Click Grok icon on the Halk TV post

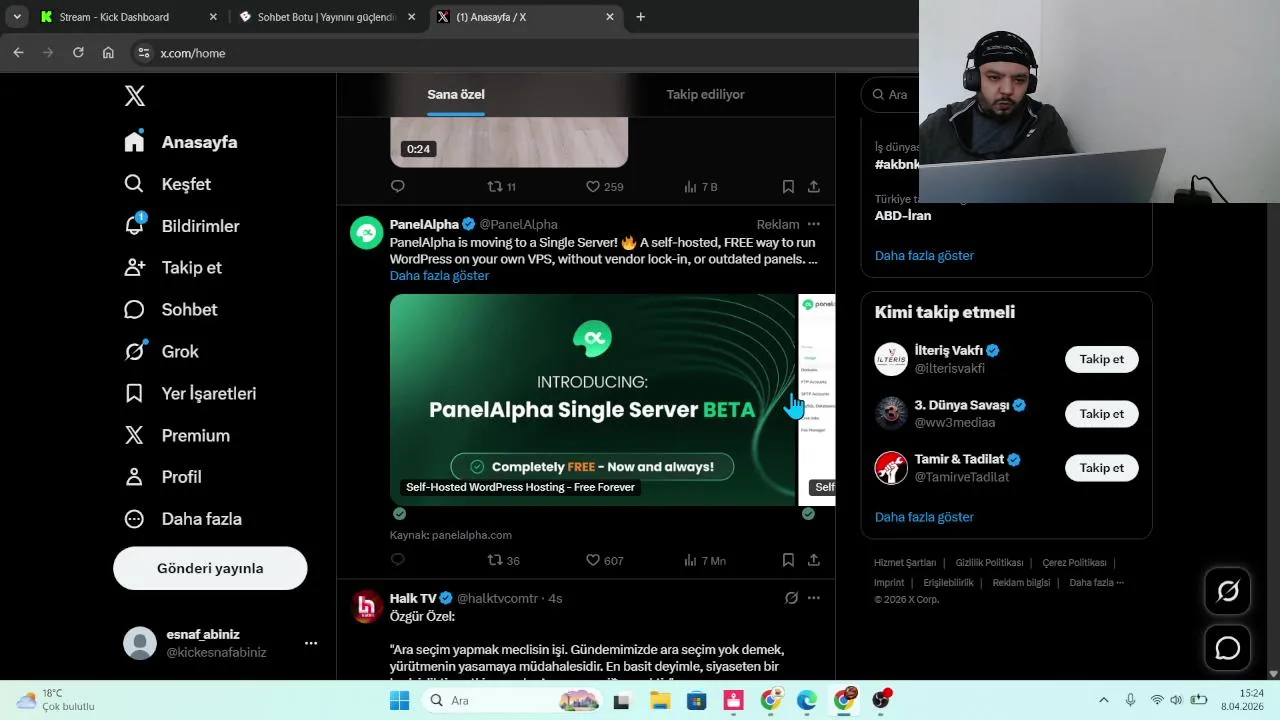(791, 598)
